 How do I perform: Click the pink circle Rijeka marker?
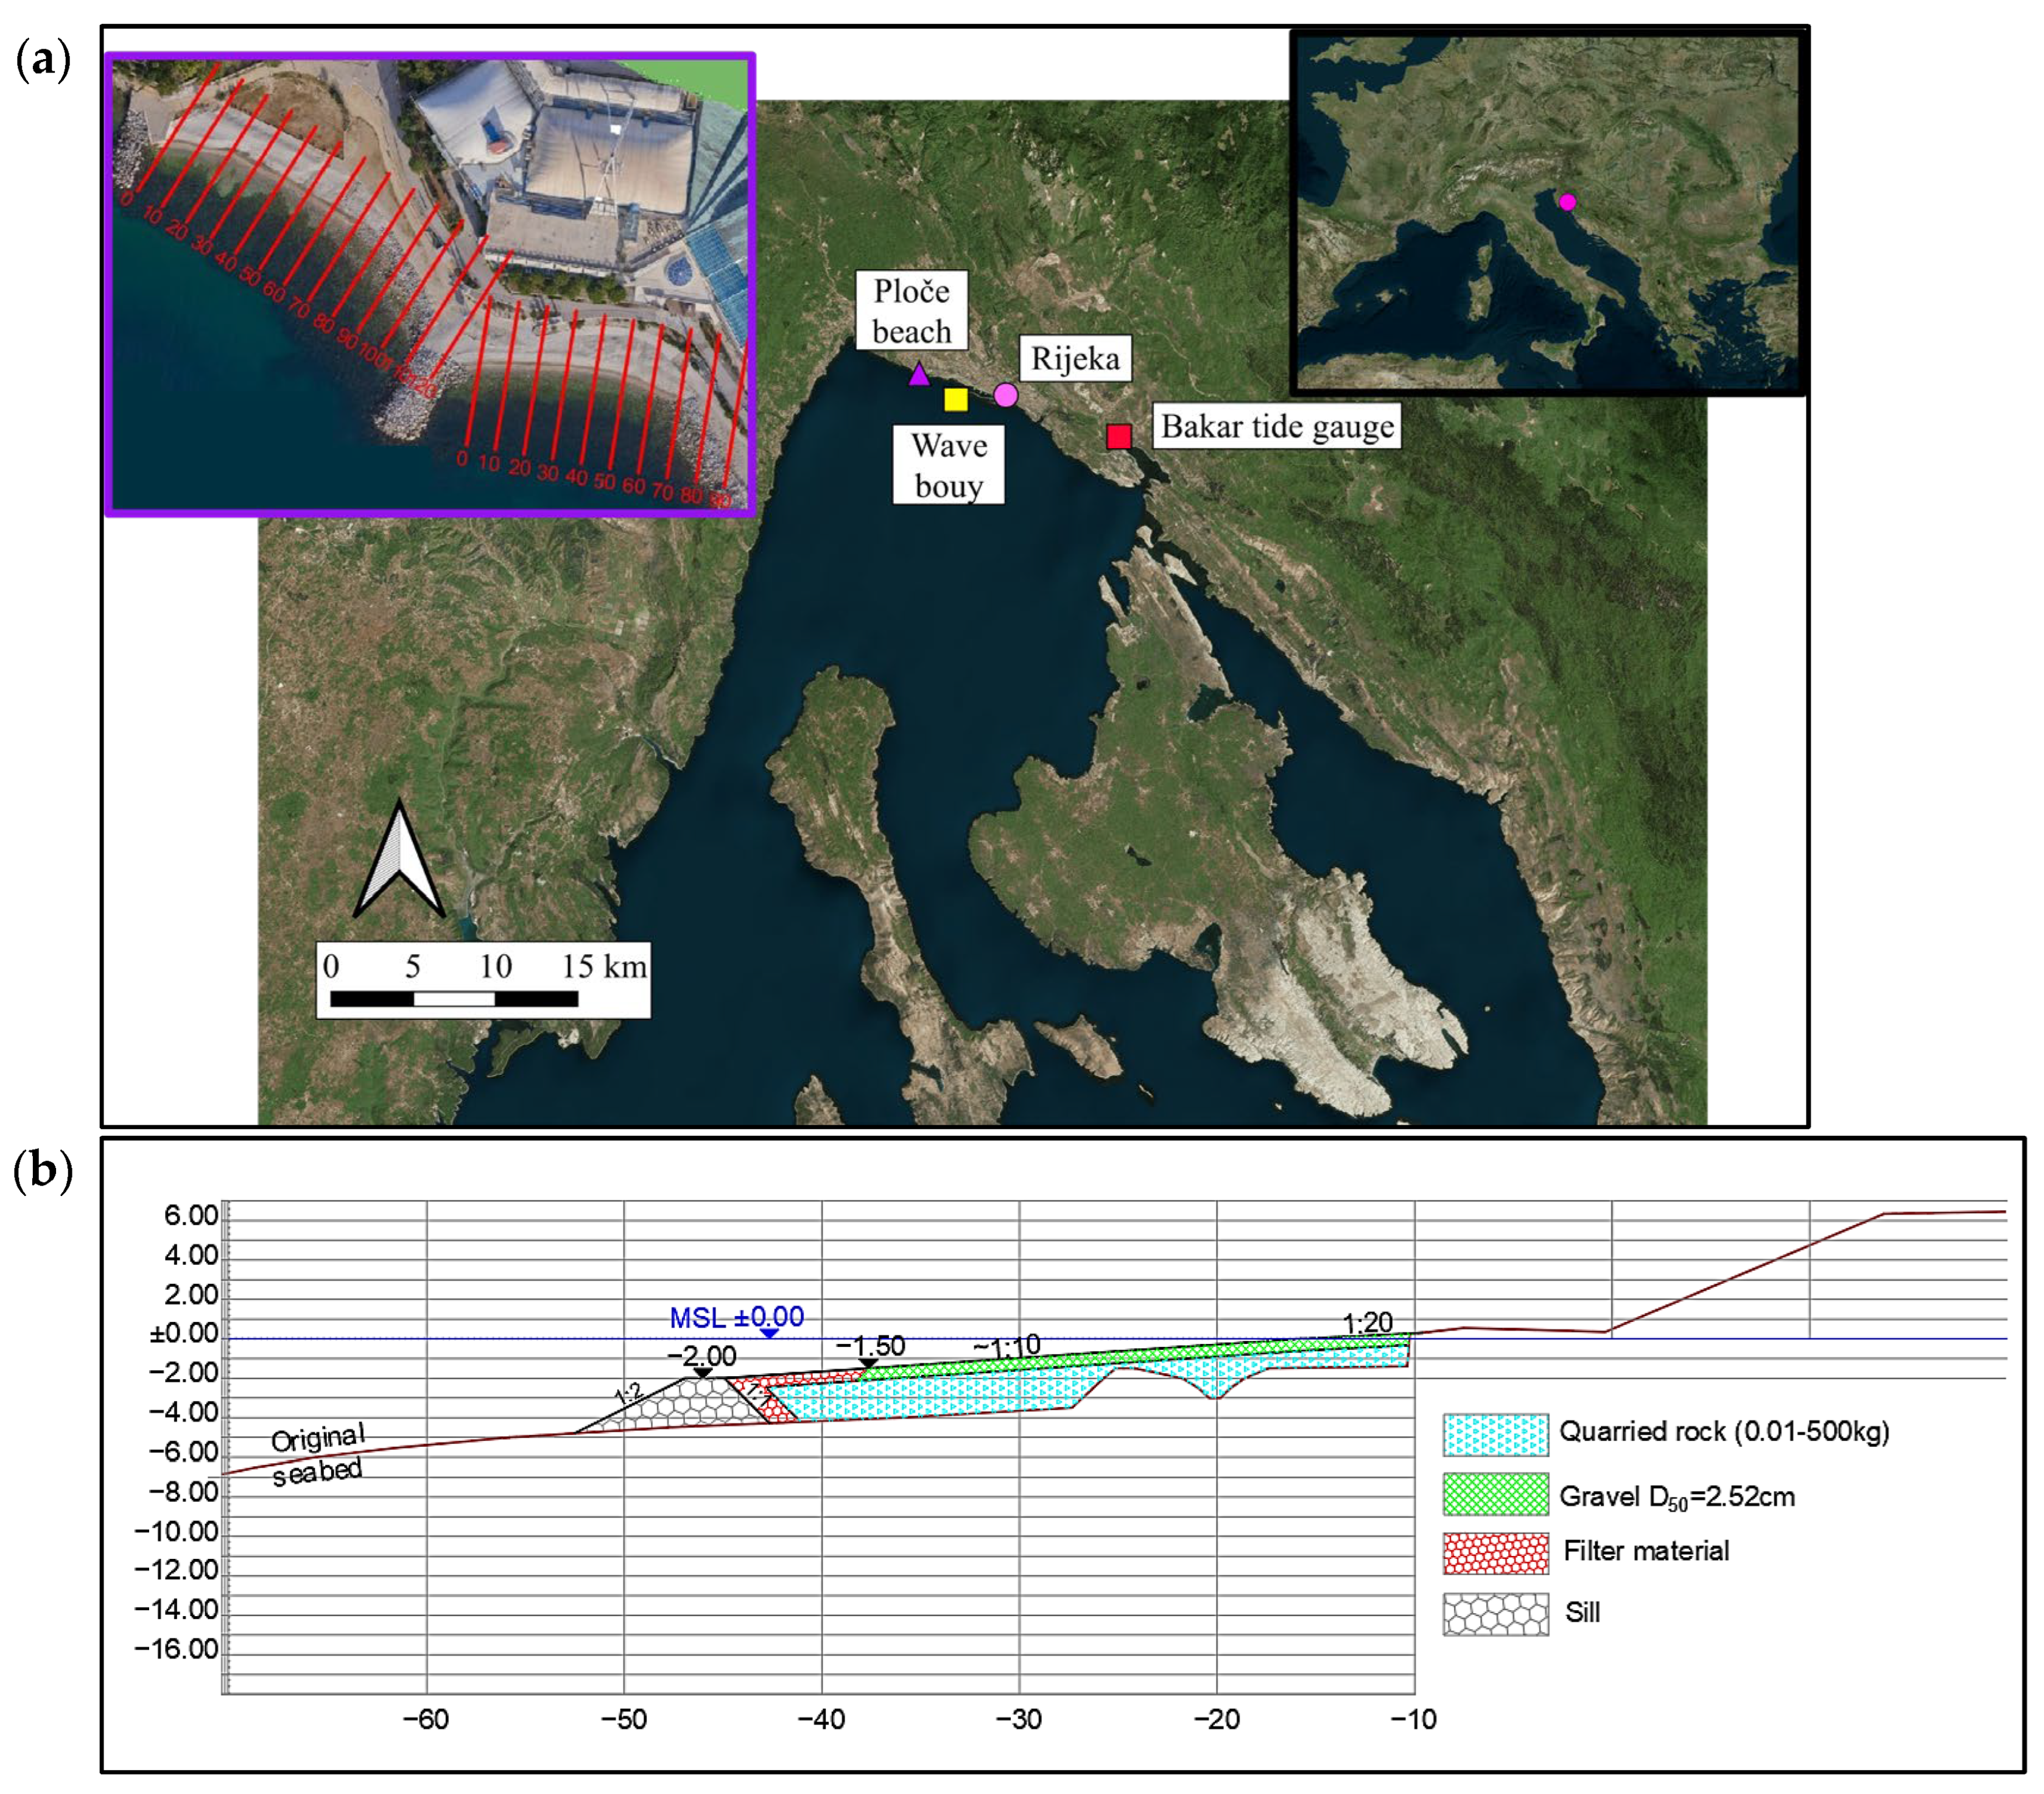(1006, 395)
